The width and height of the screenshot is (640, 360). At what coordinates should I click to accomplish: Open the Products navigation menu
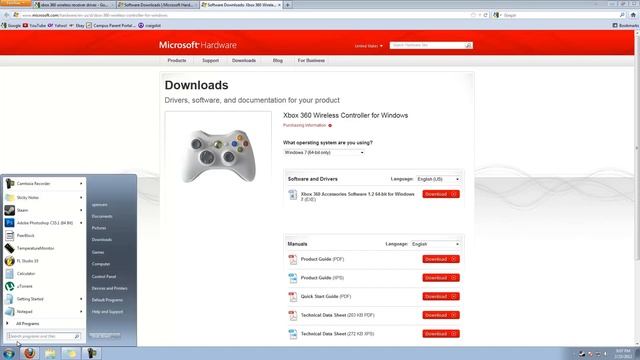point(177,60)
